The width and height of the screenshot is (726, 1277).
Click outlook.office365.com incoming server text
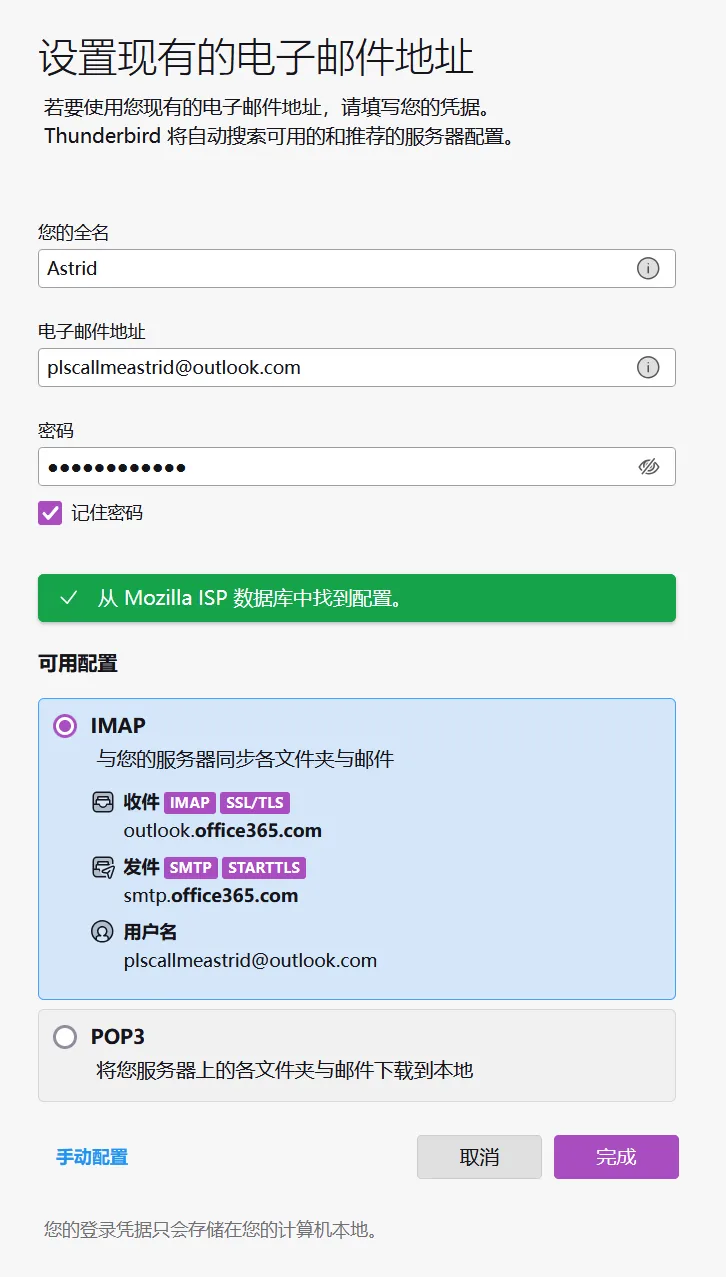tap(223, 831)
